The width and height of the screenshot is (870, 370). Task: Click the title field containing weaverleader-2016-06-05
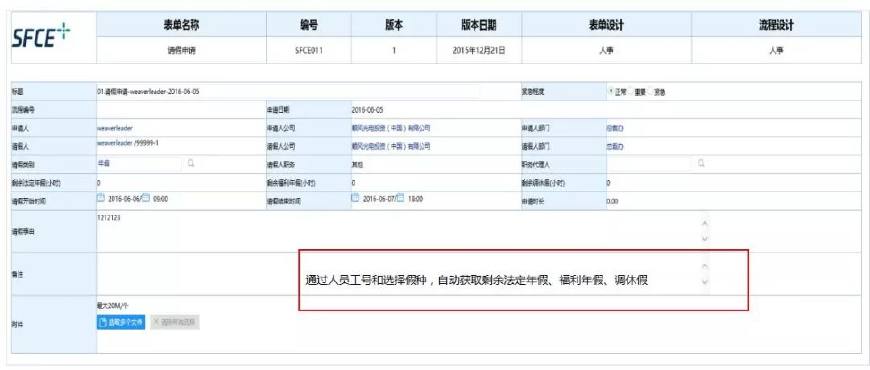point(289,92)
